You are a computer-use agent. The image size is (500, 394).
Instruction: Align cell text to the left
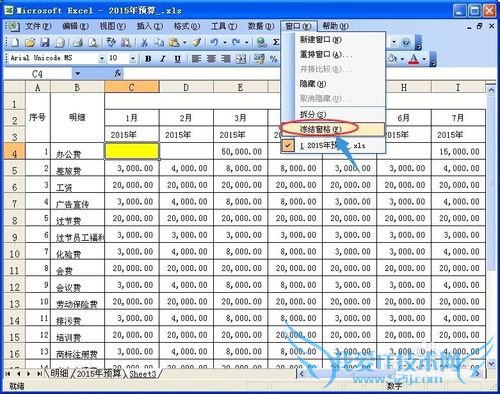(196, 59)
